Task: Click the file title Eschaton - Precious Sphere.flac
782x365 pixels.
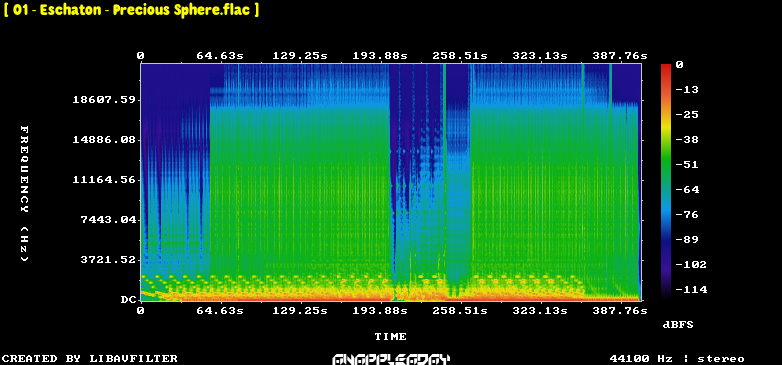Action: click(132, 10)
